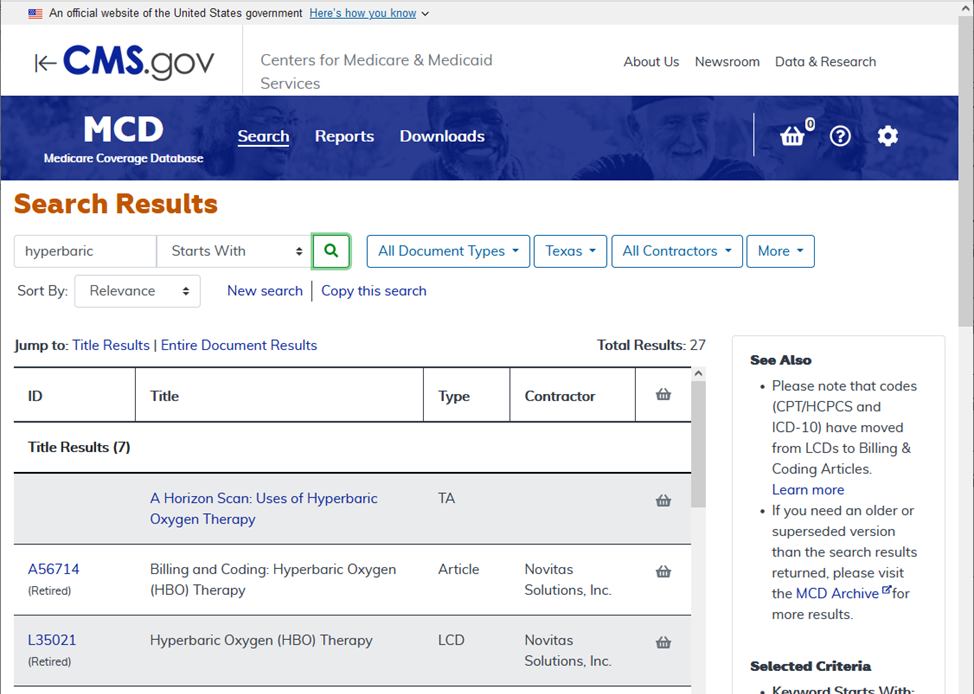Open the basket icon in MCD header

point(793,135)
